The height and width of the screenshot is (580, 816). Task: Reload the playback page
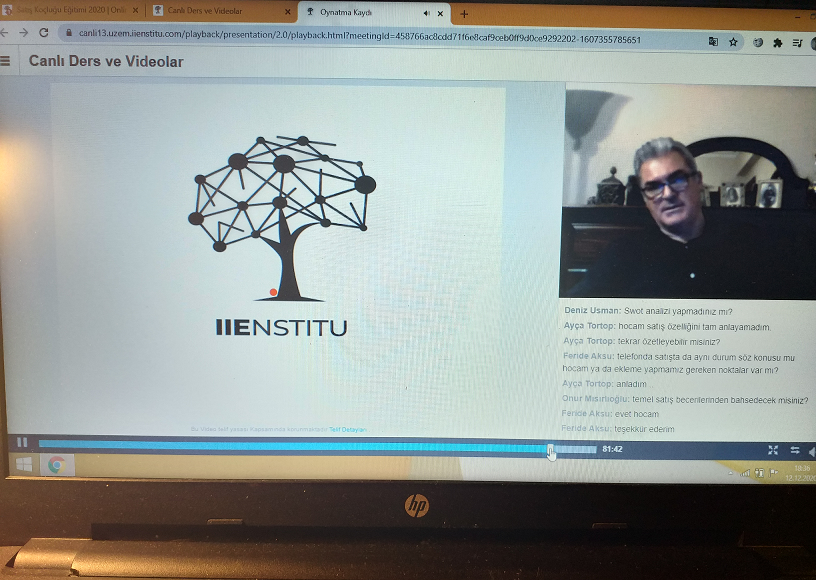pyautogui.click(x=44, y=33)
